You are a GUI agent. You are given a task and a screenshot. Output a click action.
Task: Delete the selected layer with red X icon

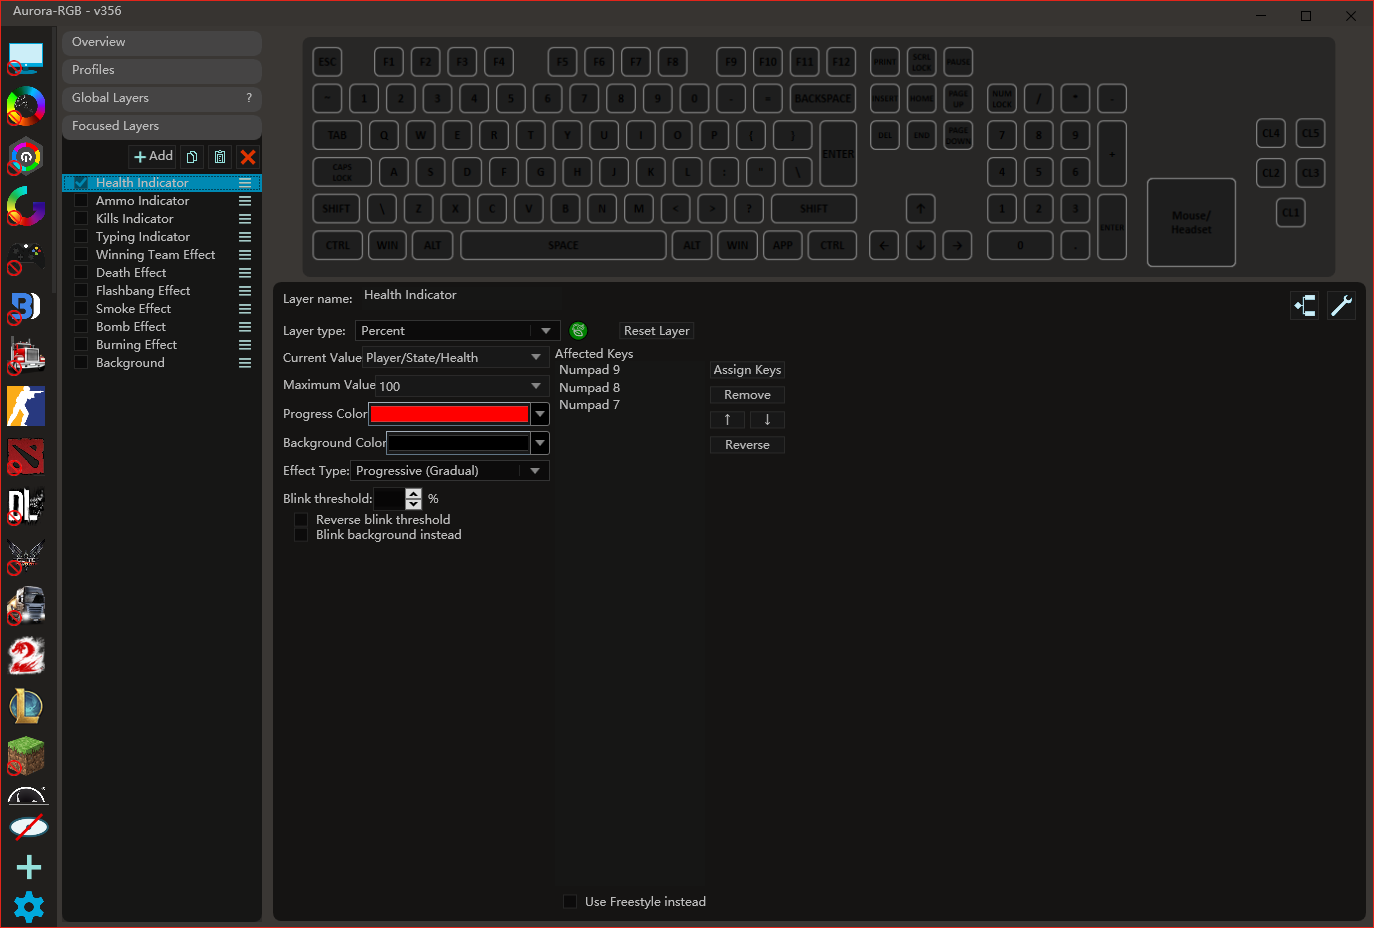tap(247, 157)
